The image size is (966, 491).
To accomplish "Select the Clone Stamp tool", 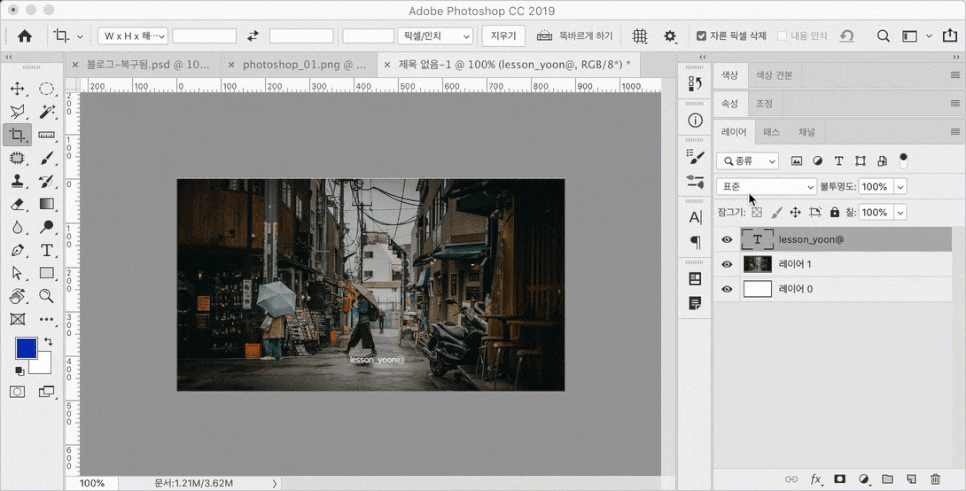I will [17, 181].
